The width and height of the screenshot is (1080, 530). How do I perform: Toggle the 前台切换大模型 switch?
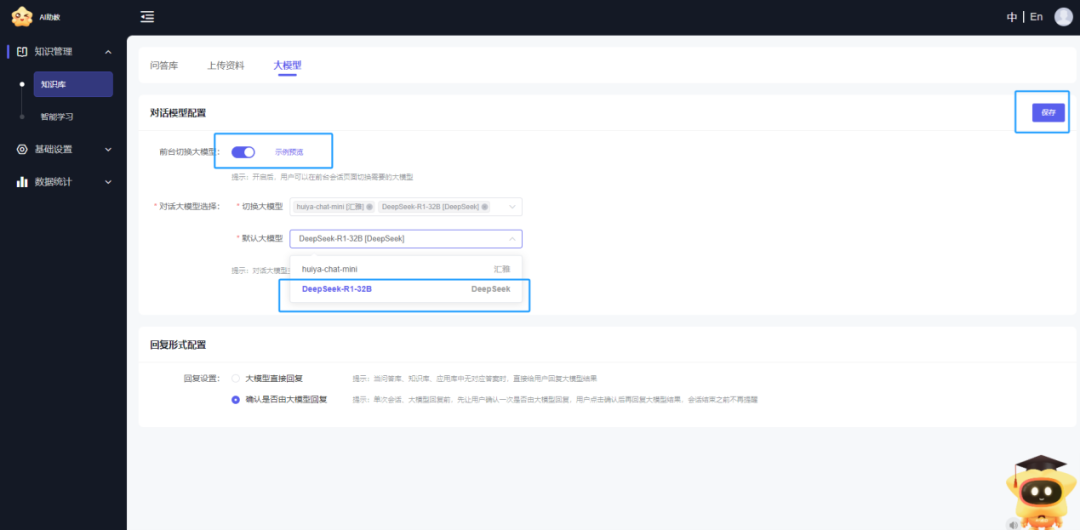tap(243, 152)
